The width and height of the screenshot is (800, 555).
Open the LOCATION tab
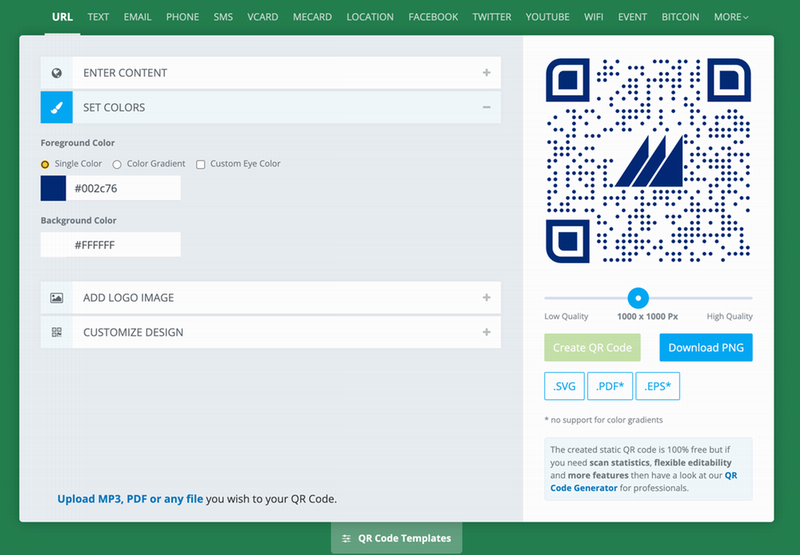pos(370,17)
